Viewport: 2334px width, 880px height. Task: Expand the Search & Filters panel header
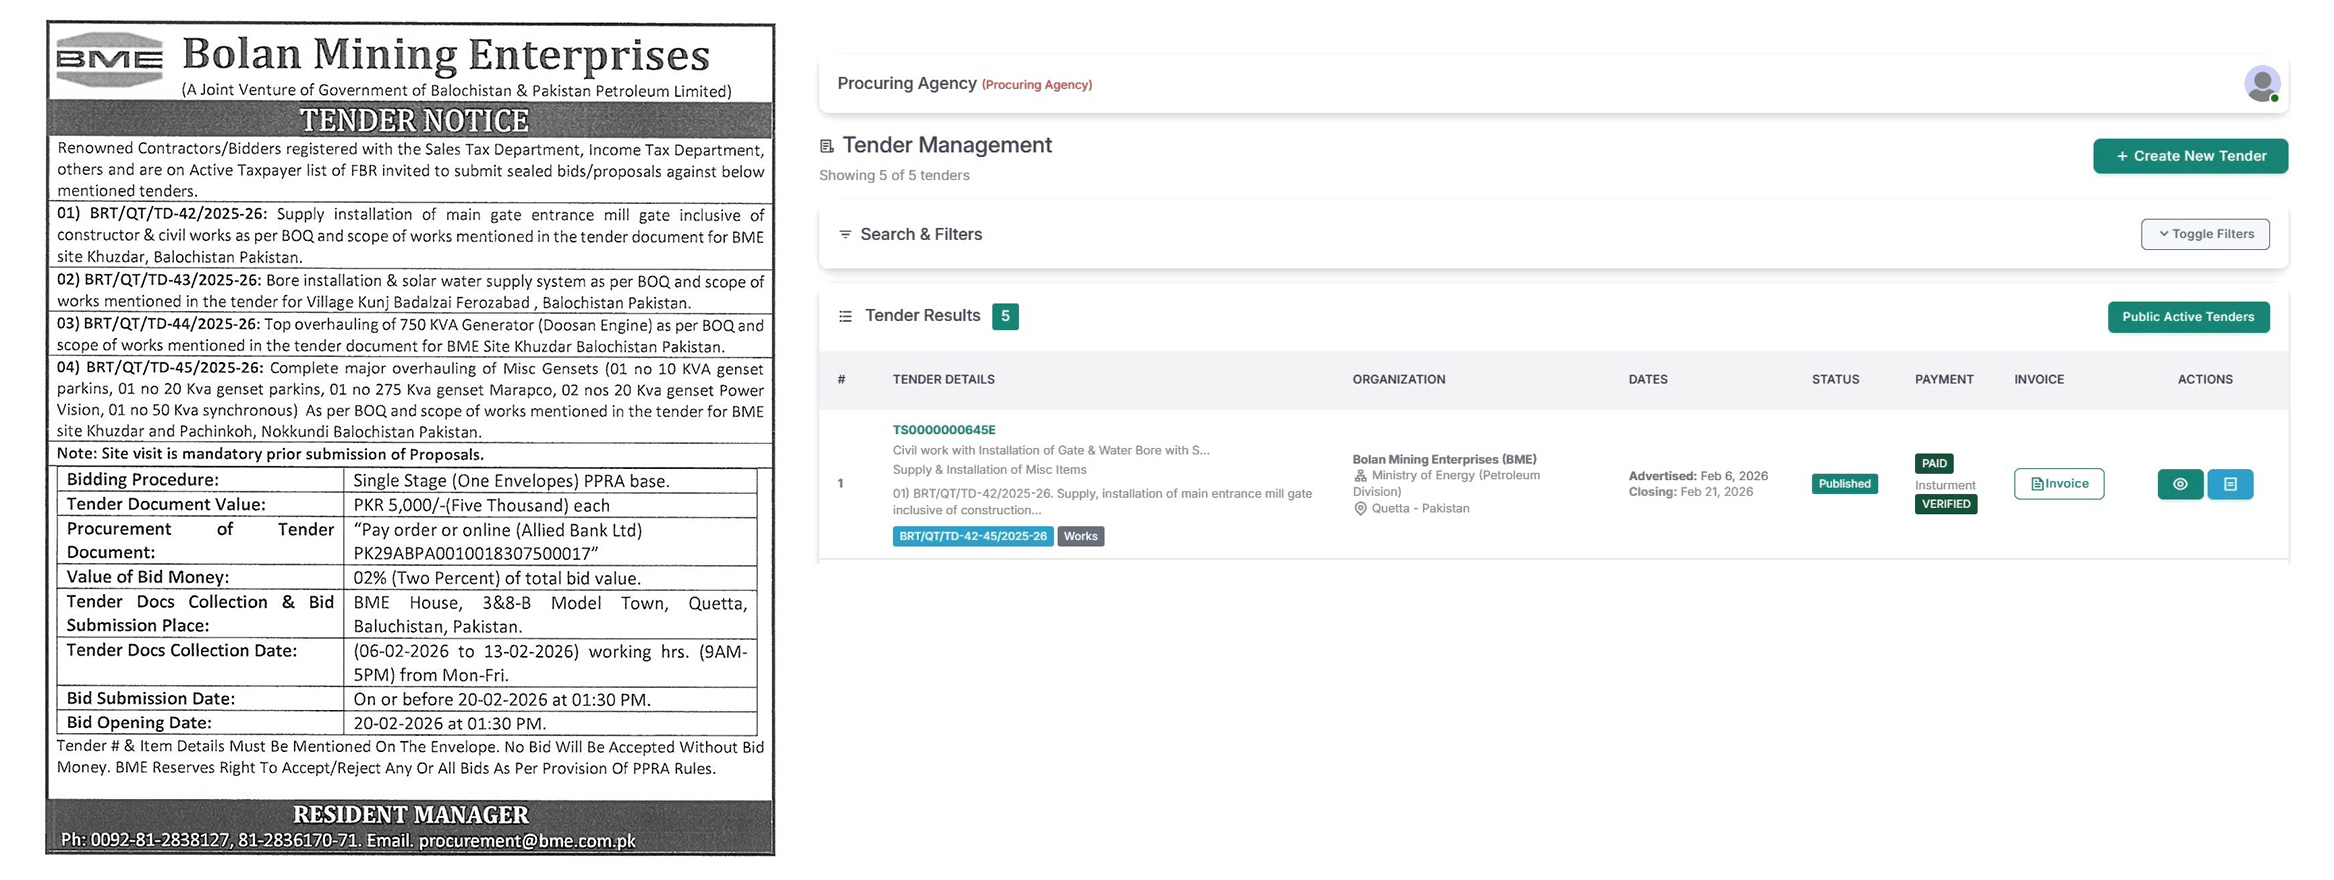(921, 234)
